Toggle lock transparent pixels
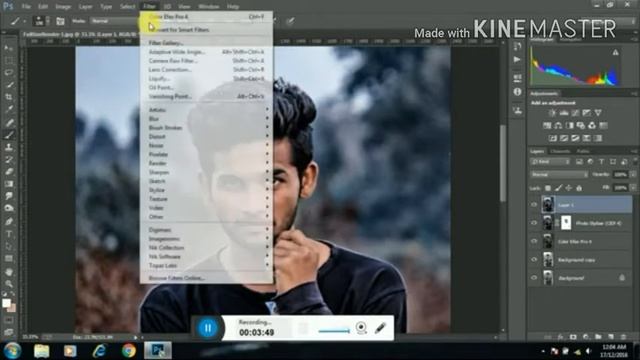Image resolution: width=640 pixels, height=360 pixels. point(548,188)
